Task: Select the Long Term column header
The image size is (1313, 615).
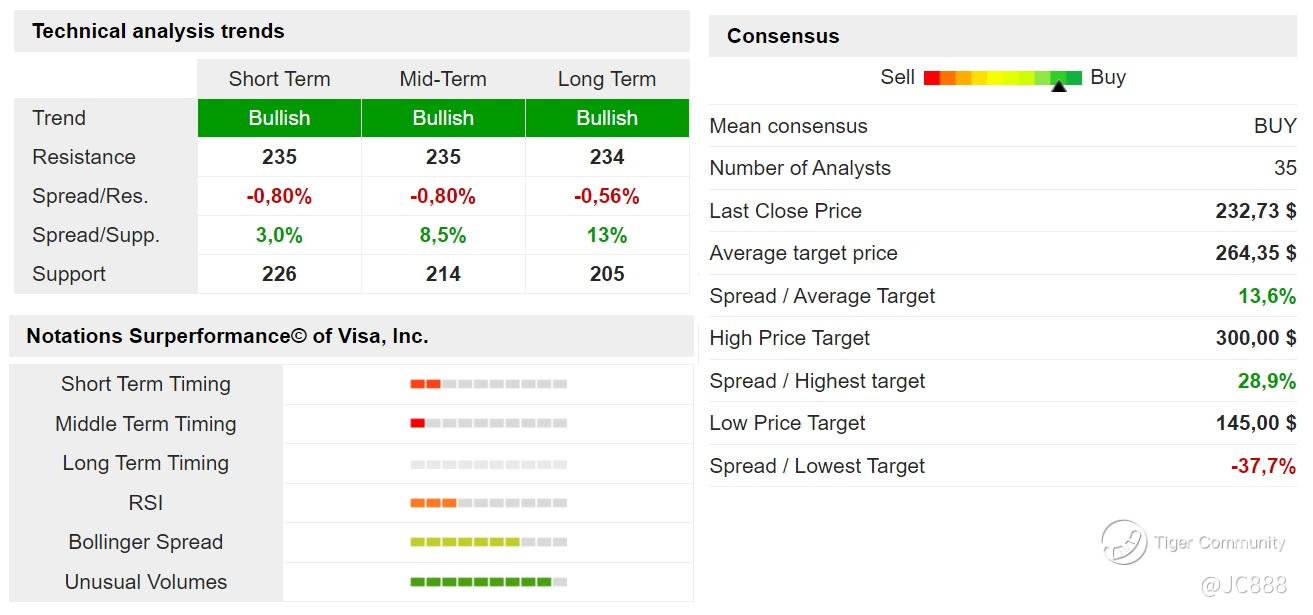Action: pos(607,79)
